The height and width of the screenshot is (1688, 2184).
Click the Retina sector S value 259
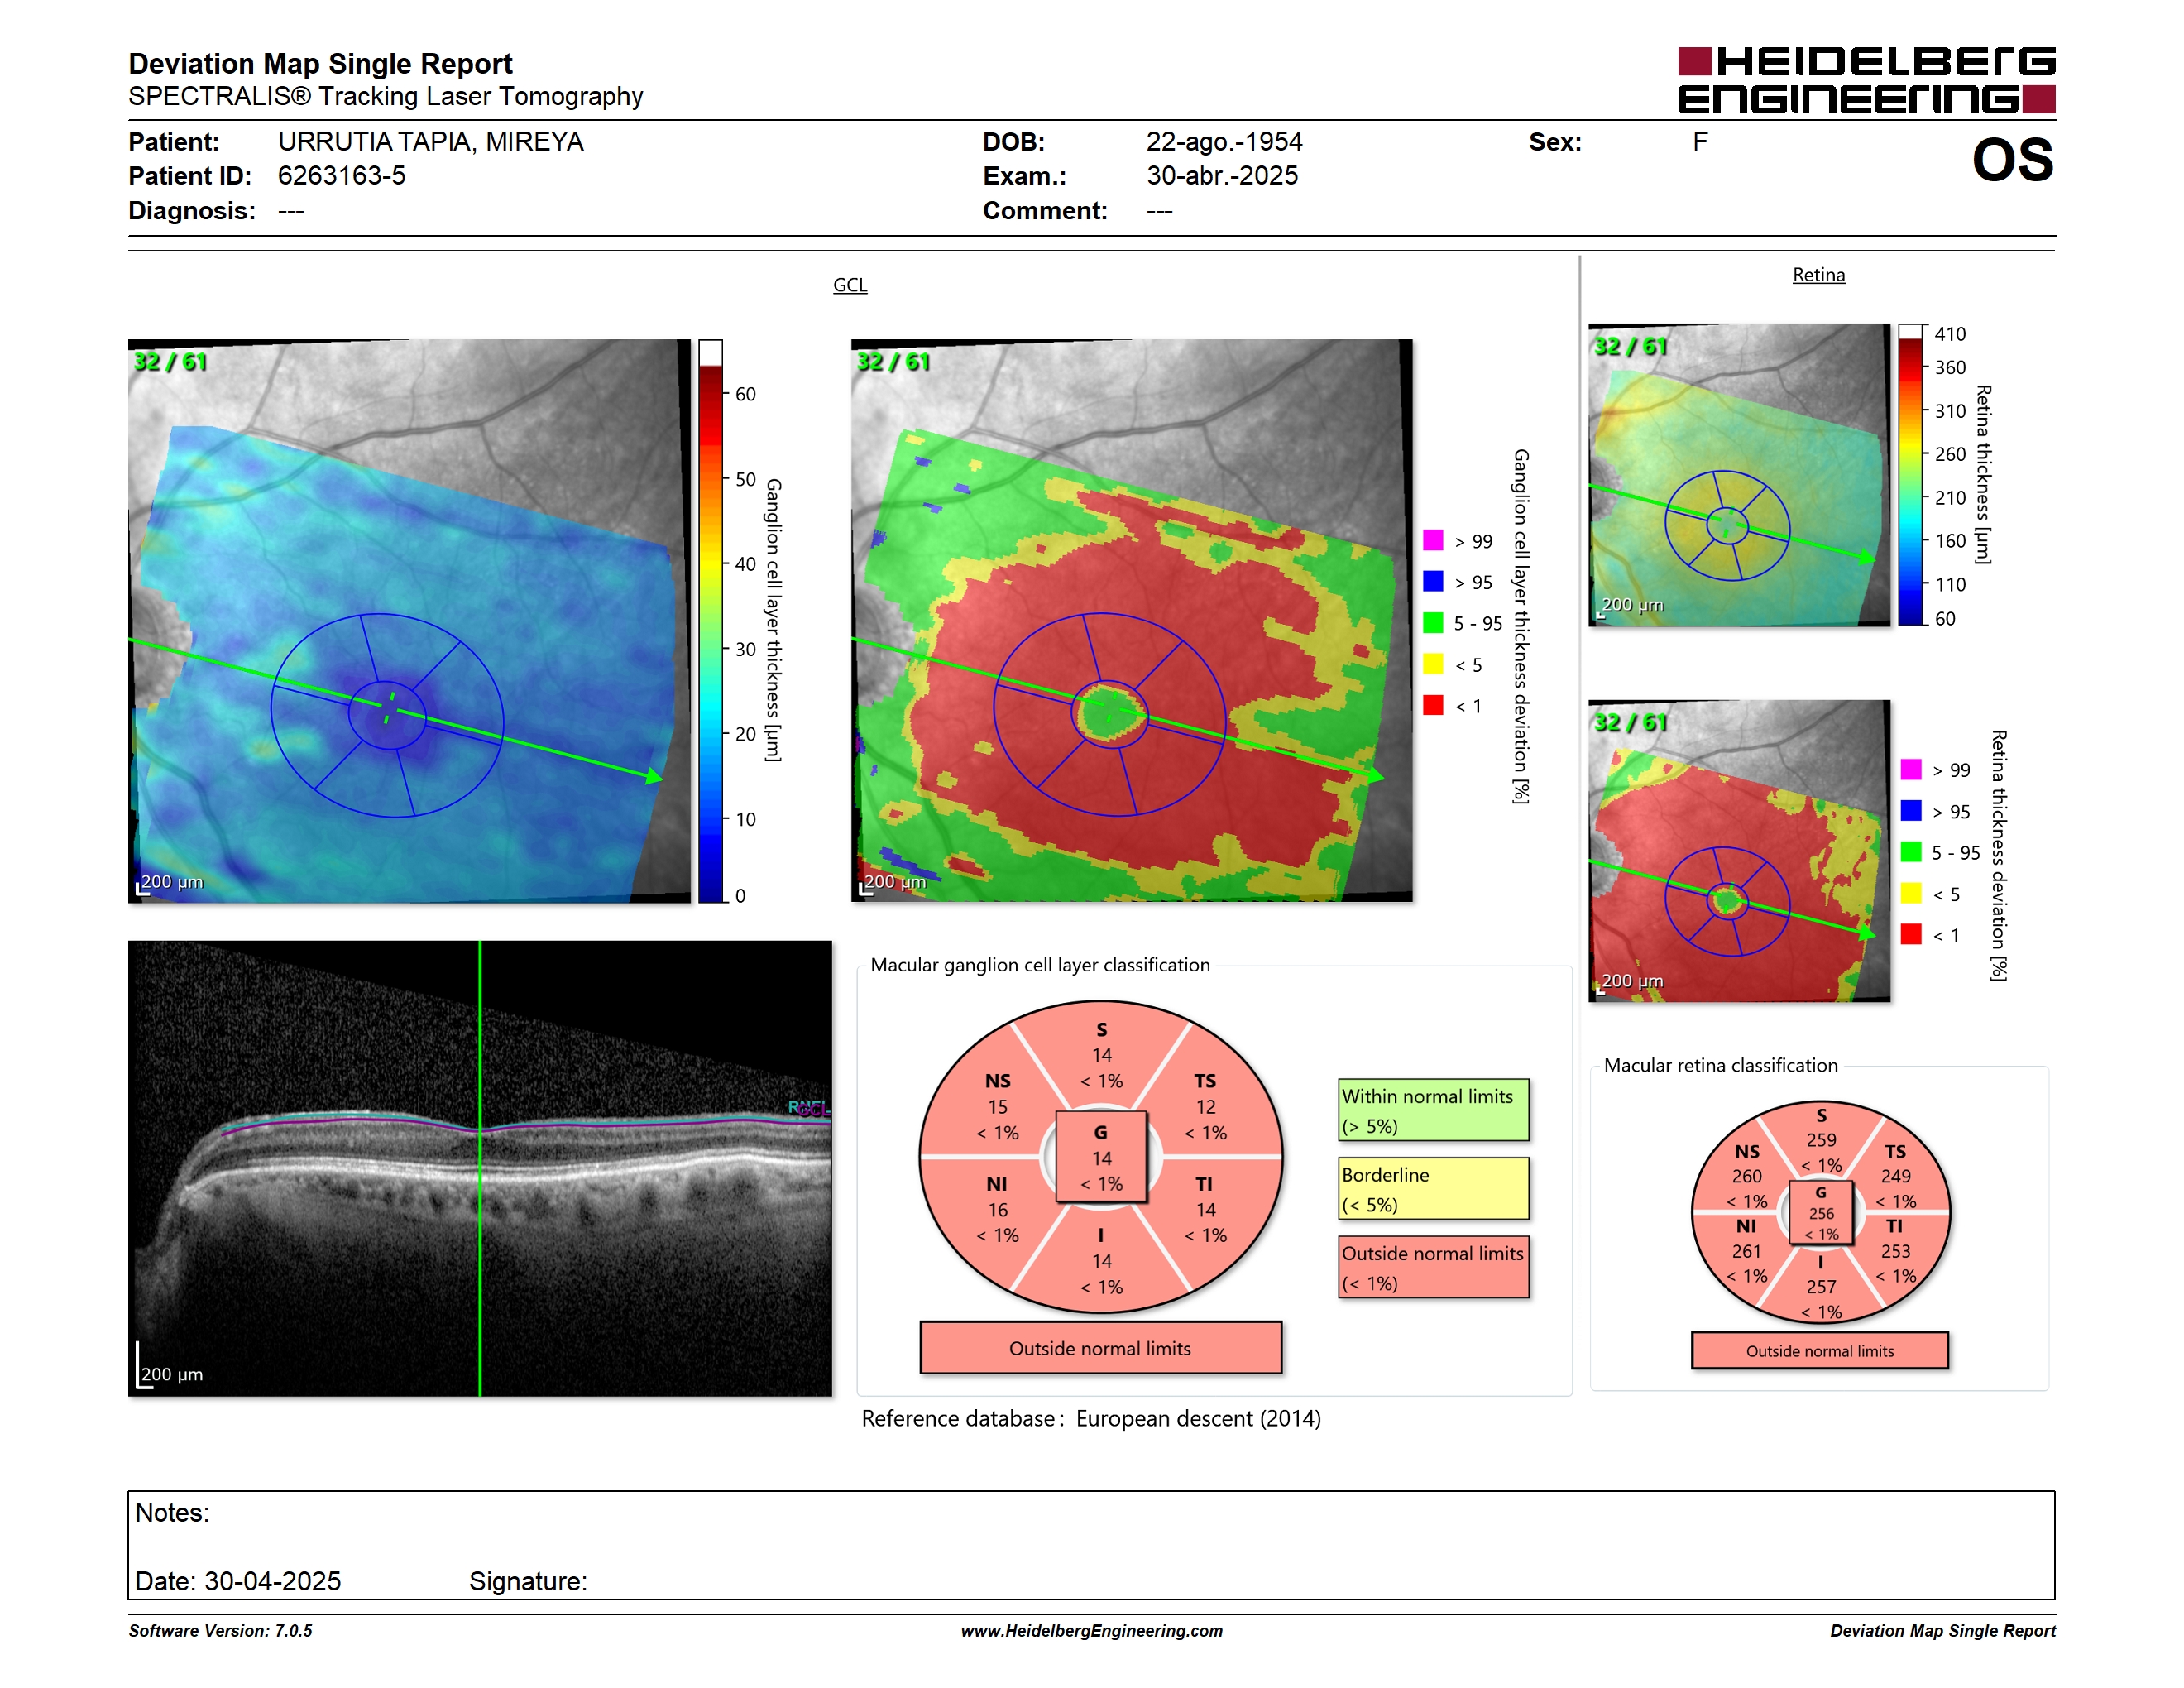point(1820,1140)
